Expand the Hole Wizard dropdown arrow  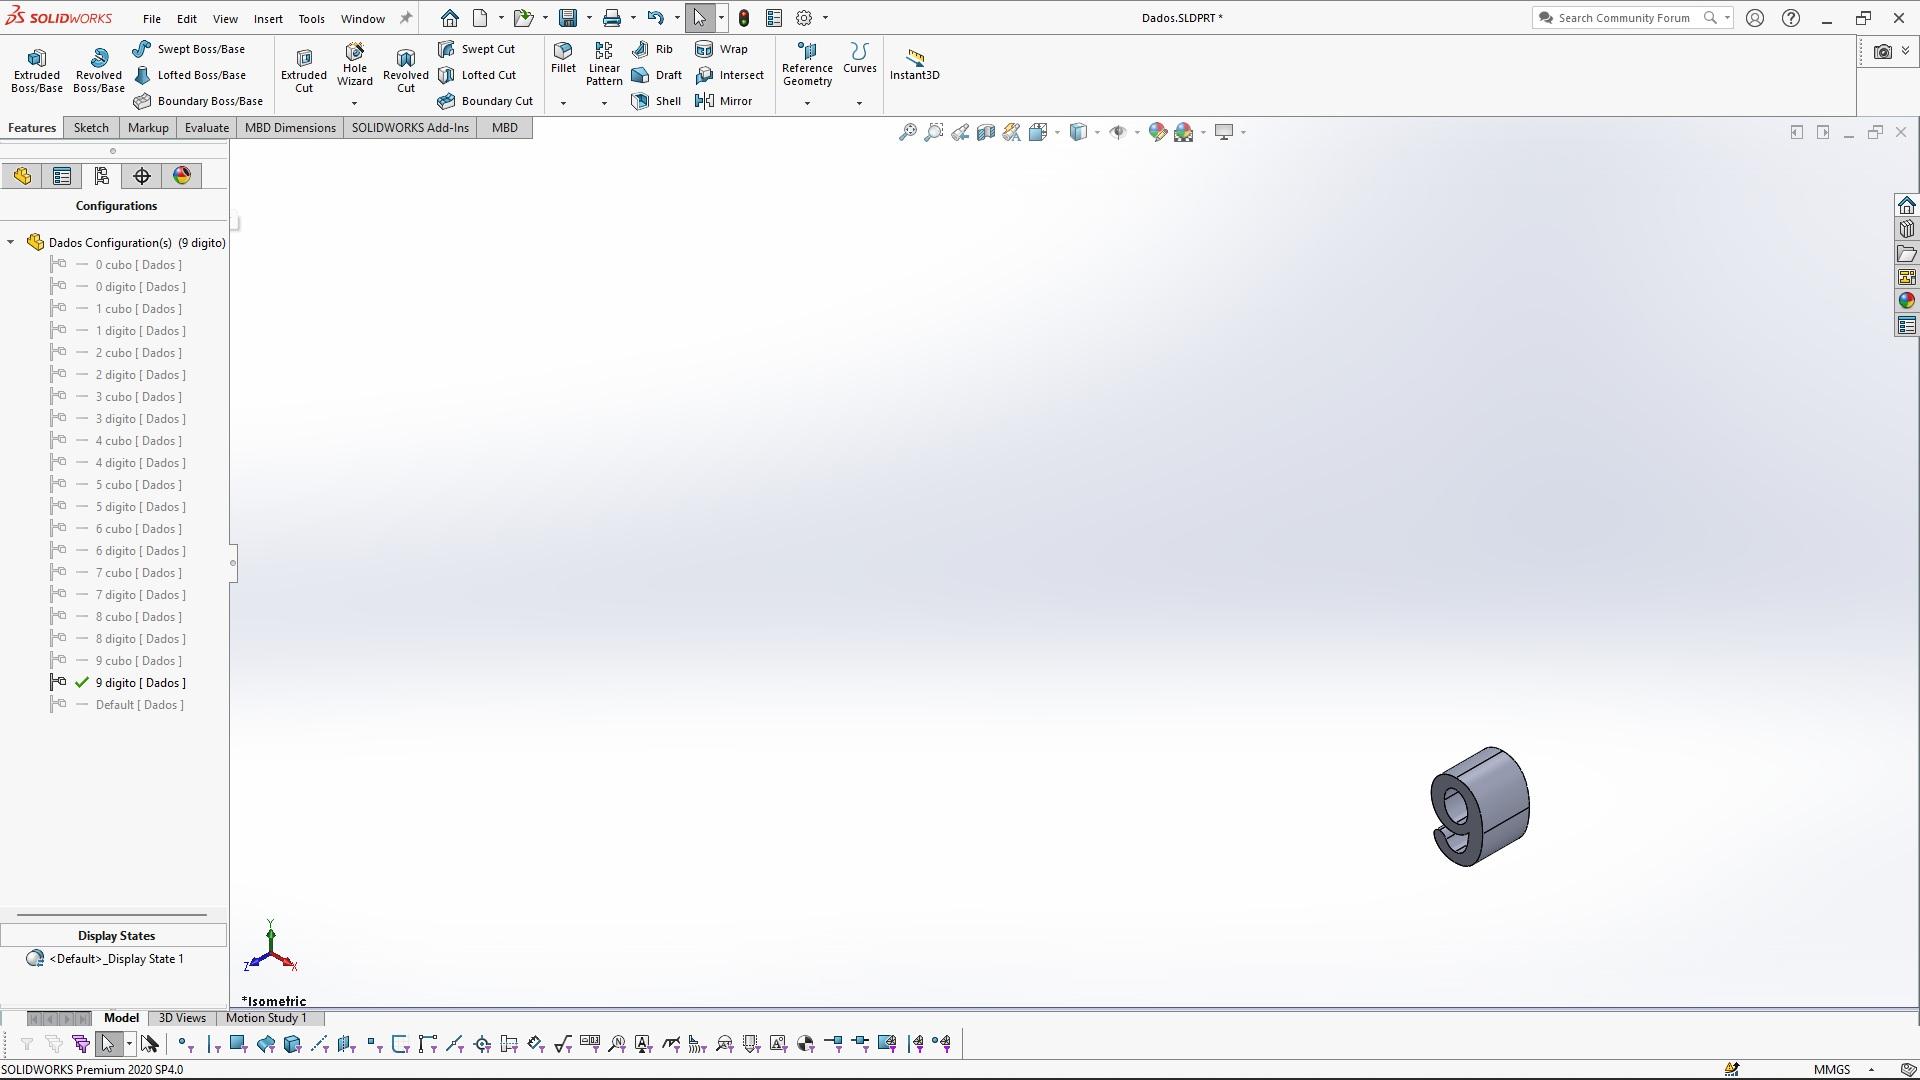[354, 103]
